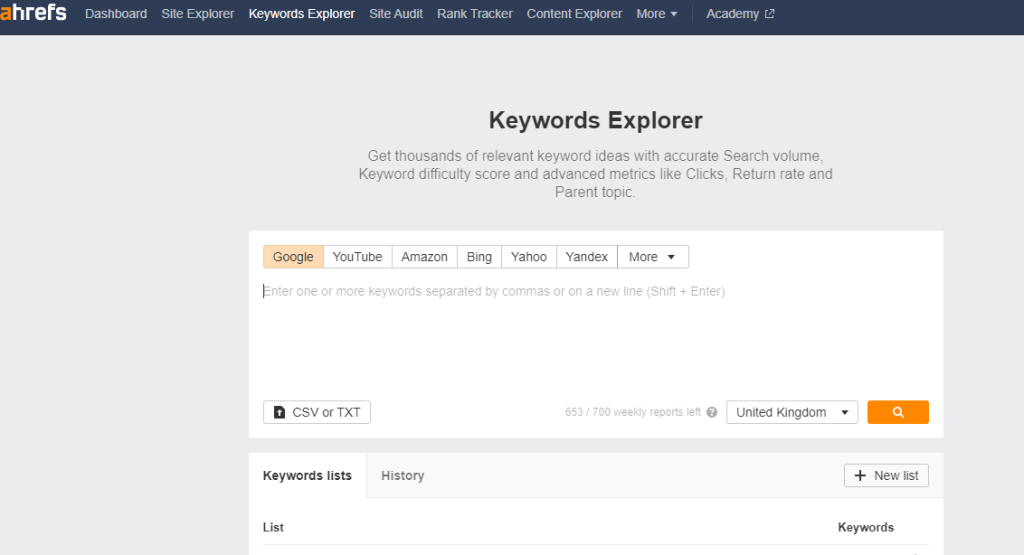Focus the keywords input field
This screenshot has height=555, width=1024.
coord(596,336)
